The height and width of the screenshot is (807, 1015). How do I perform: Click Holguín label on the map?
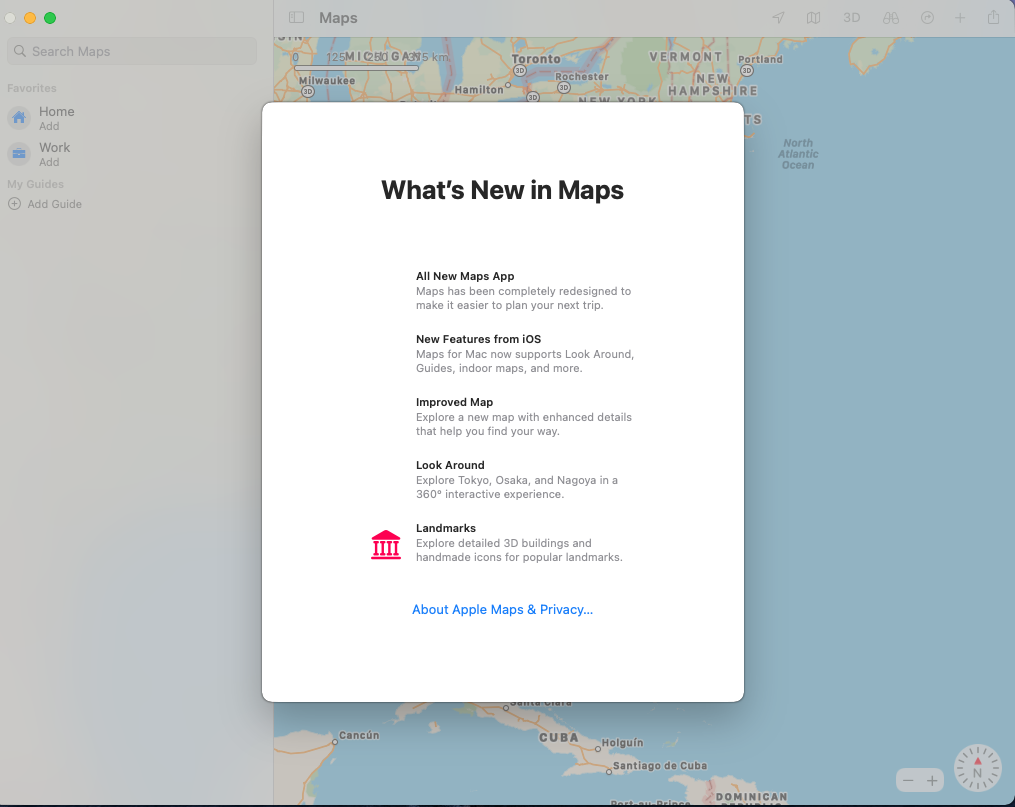click(x=623, y=742)
